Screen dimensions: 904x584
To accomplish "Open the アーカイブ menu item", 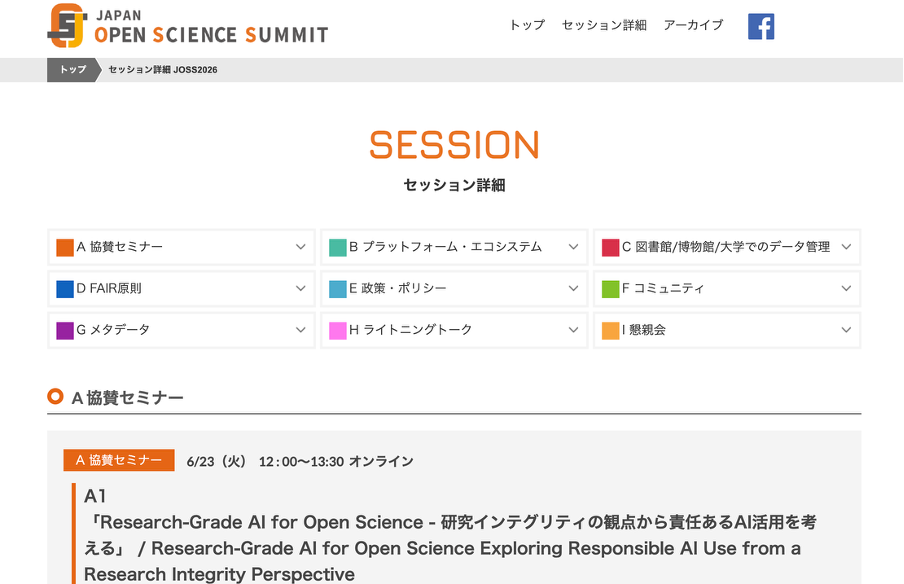I will [693, 25].
